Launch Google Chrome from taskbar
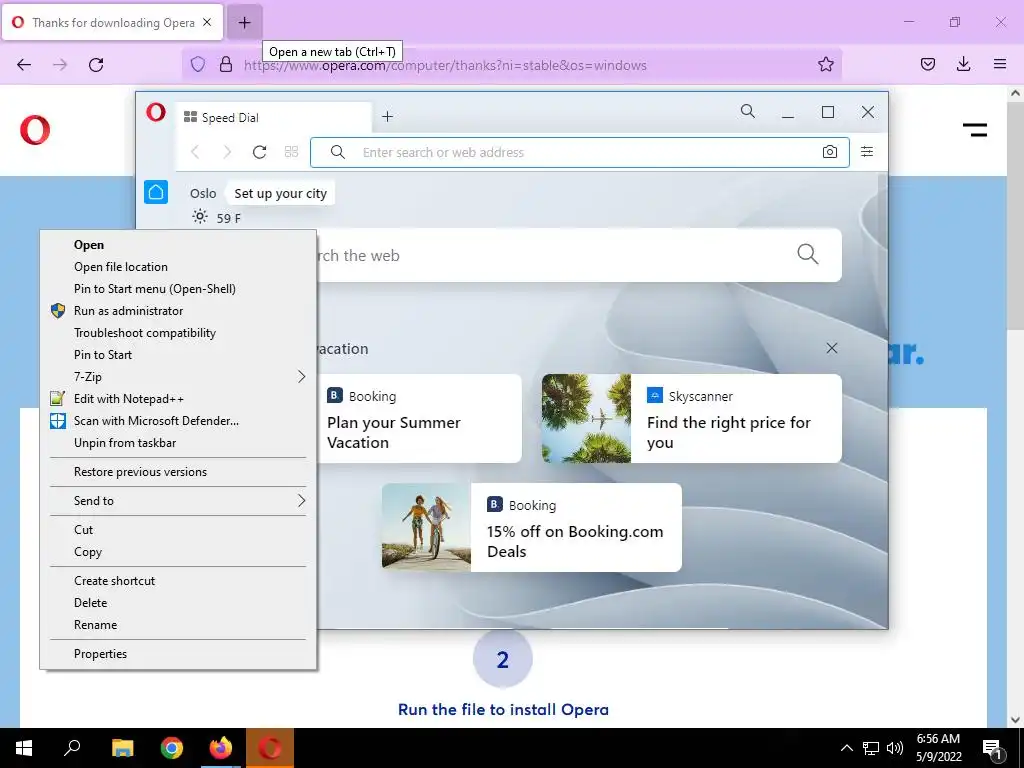The width and height of the screenshot is (1024, 768). (x=172, y=748)
